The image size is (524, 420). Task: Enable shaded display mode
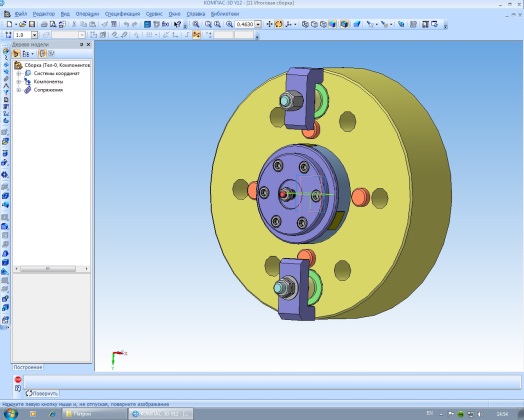coord(333,24)
